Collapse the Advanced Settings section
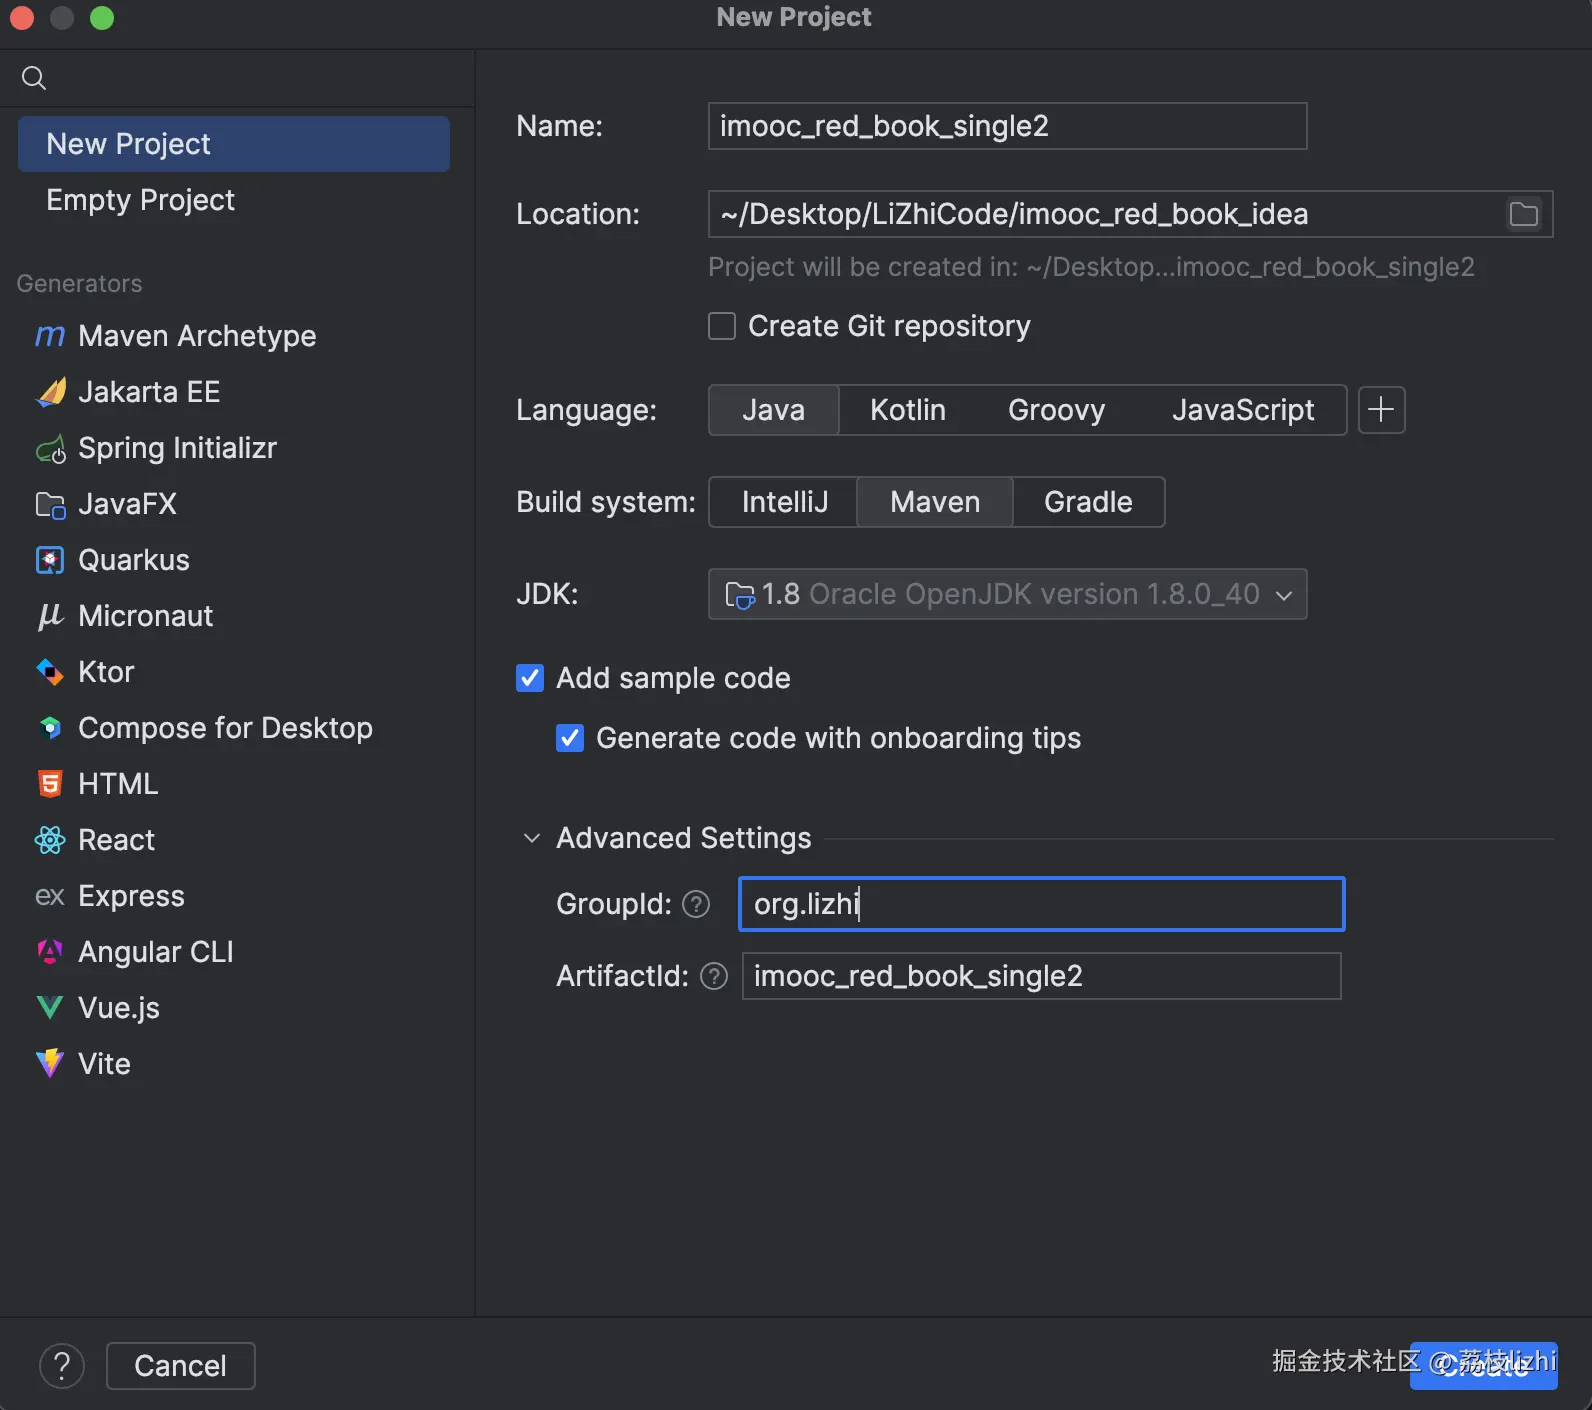Viewport: 1592px width, 1410px height. (532, 838)
